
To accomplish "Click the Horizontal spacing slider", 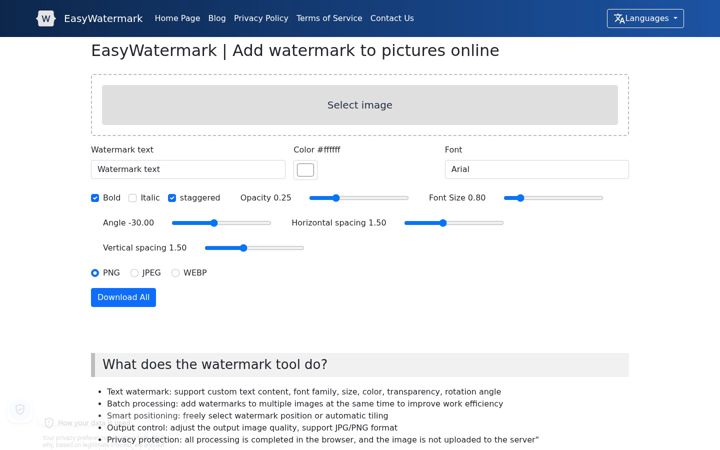I will click(454, 223).
